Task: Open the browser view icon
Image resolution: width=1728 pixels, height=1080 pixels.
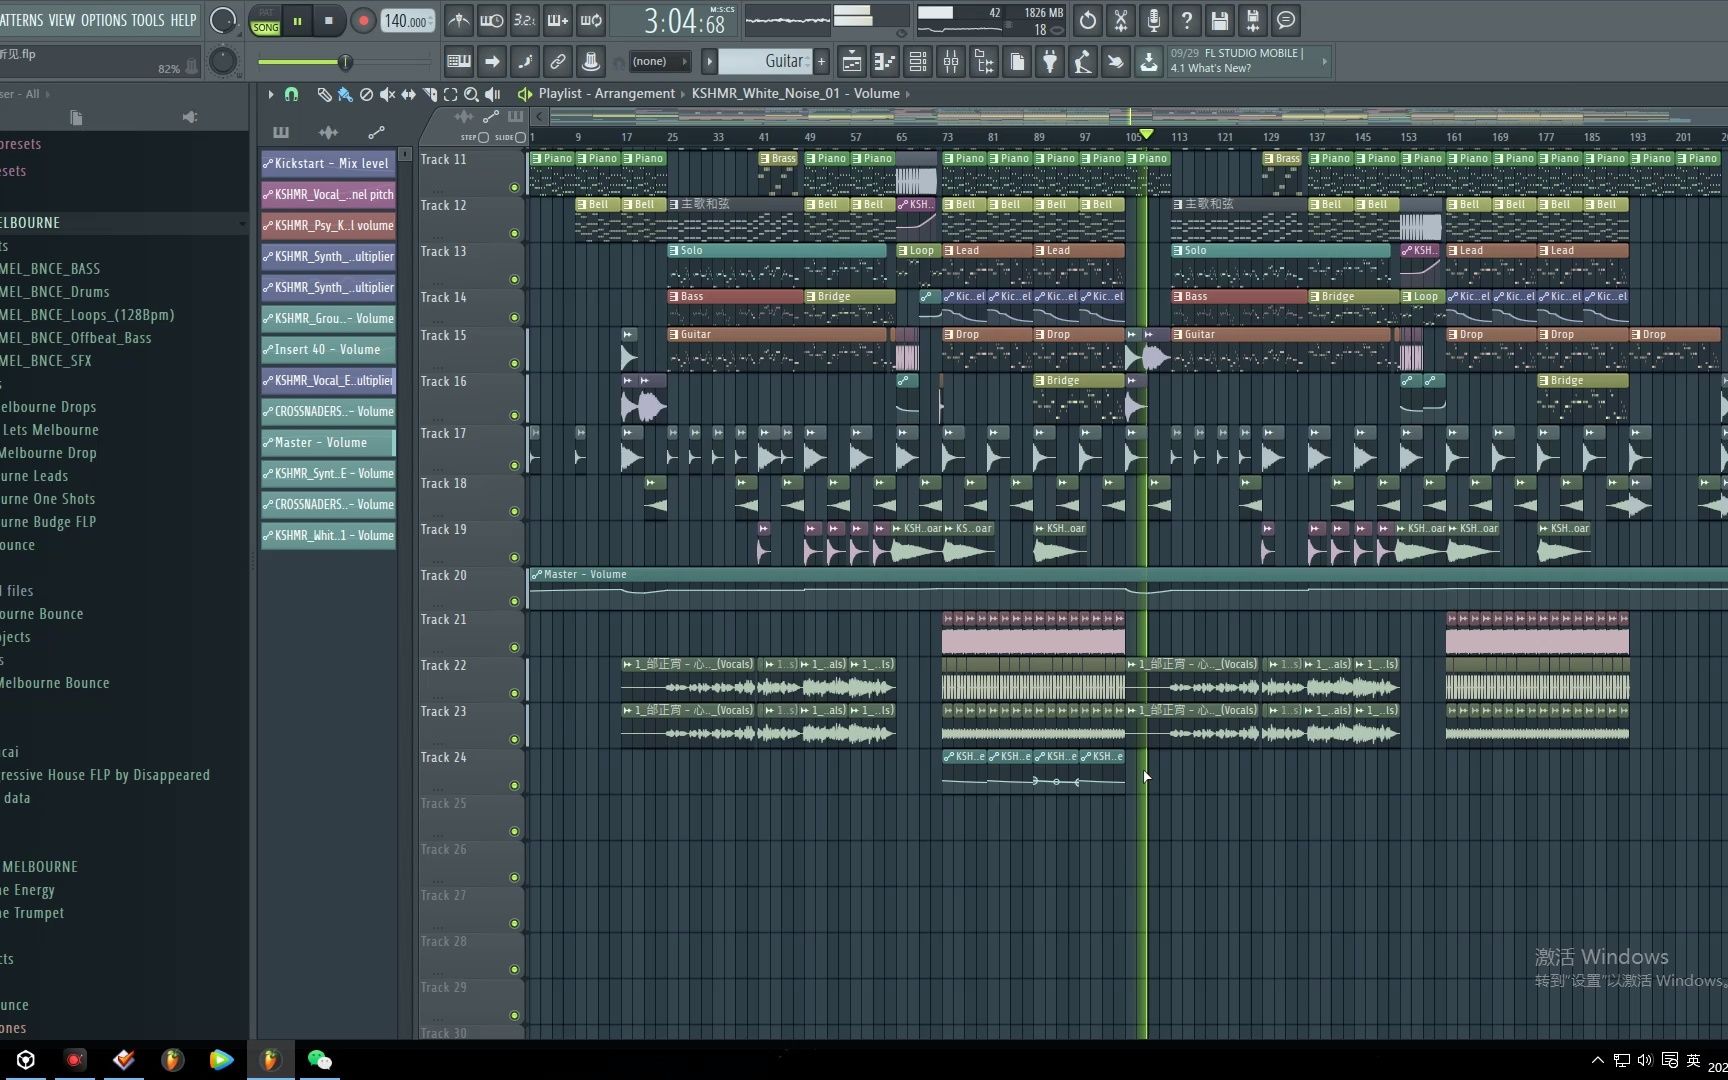Action: pyautogui.click(x=984, y=62)
